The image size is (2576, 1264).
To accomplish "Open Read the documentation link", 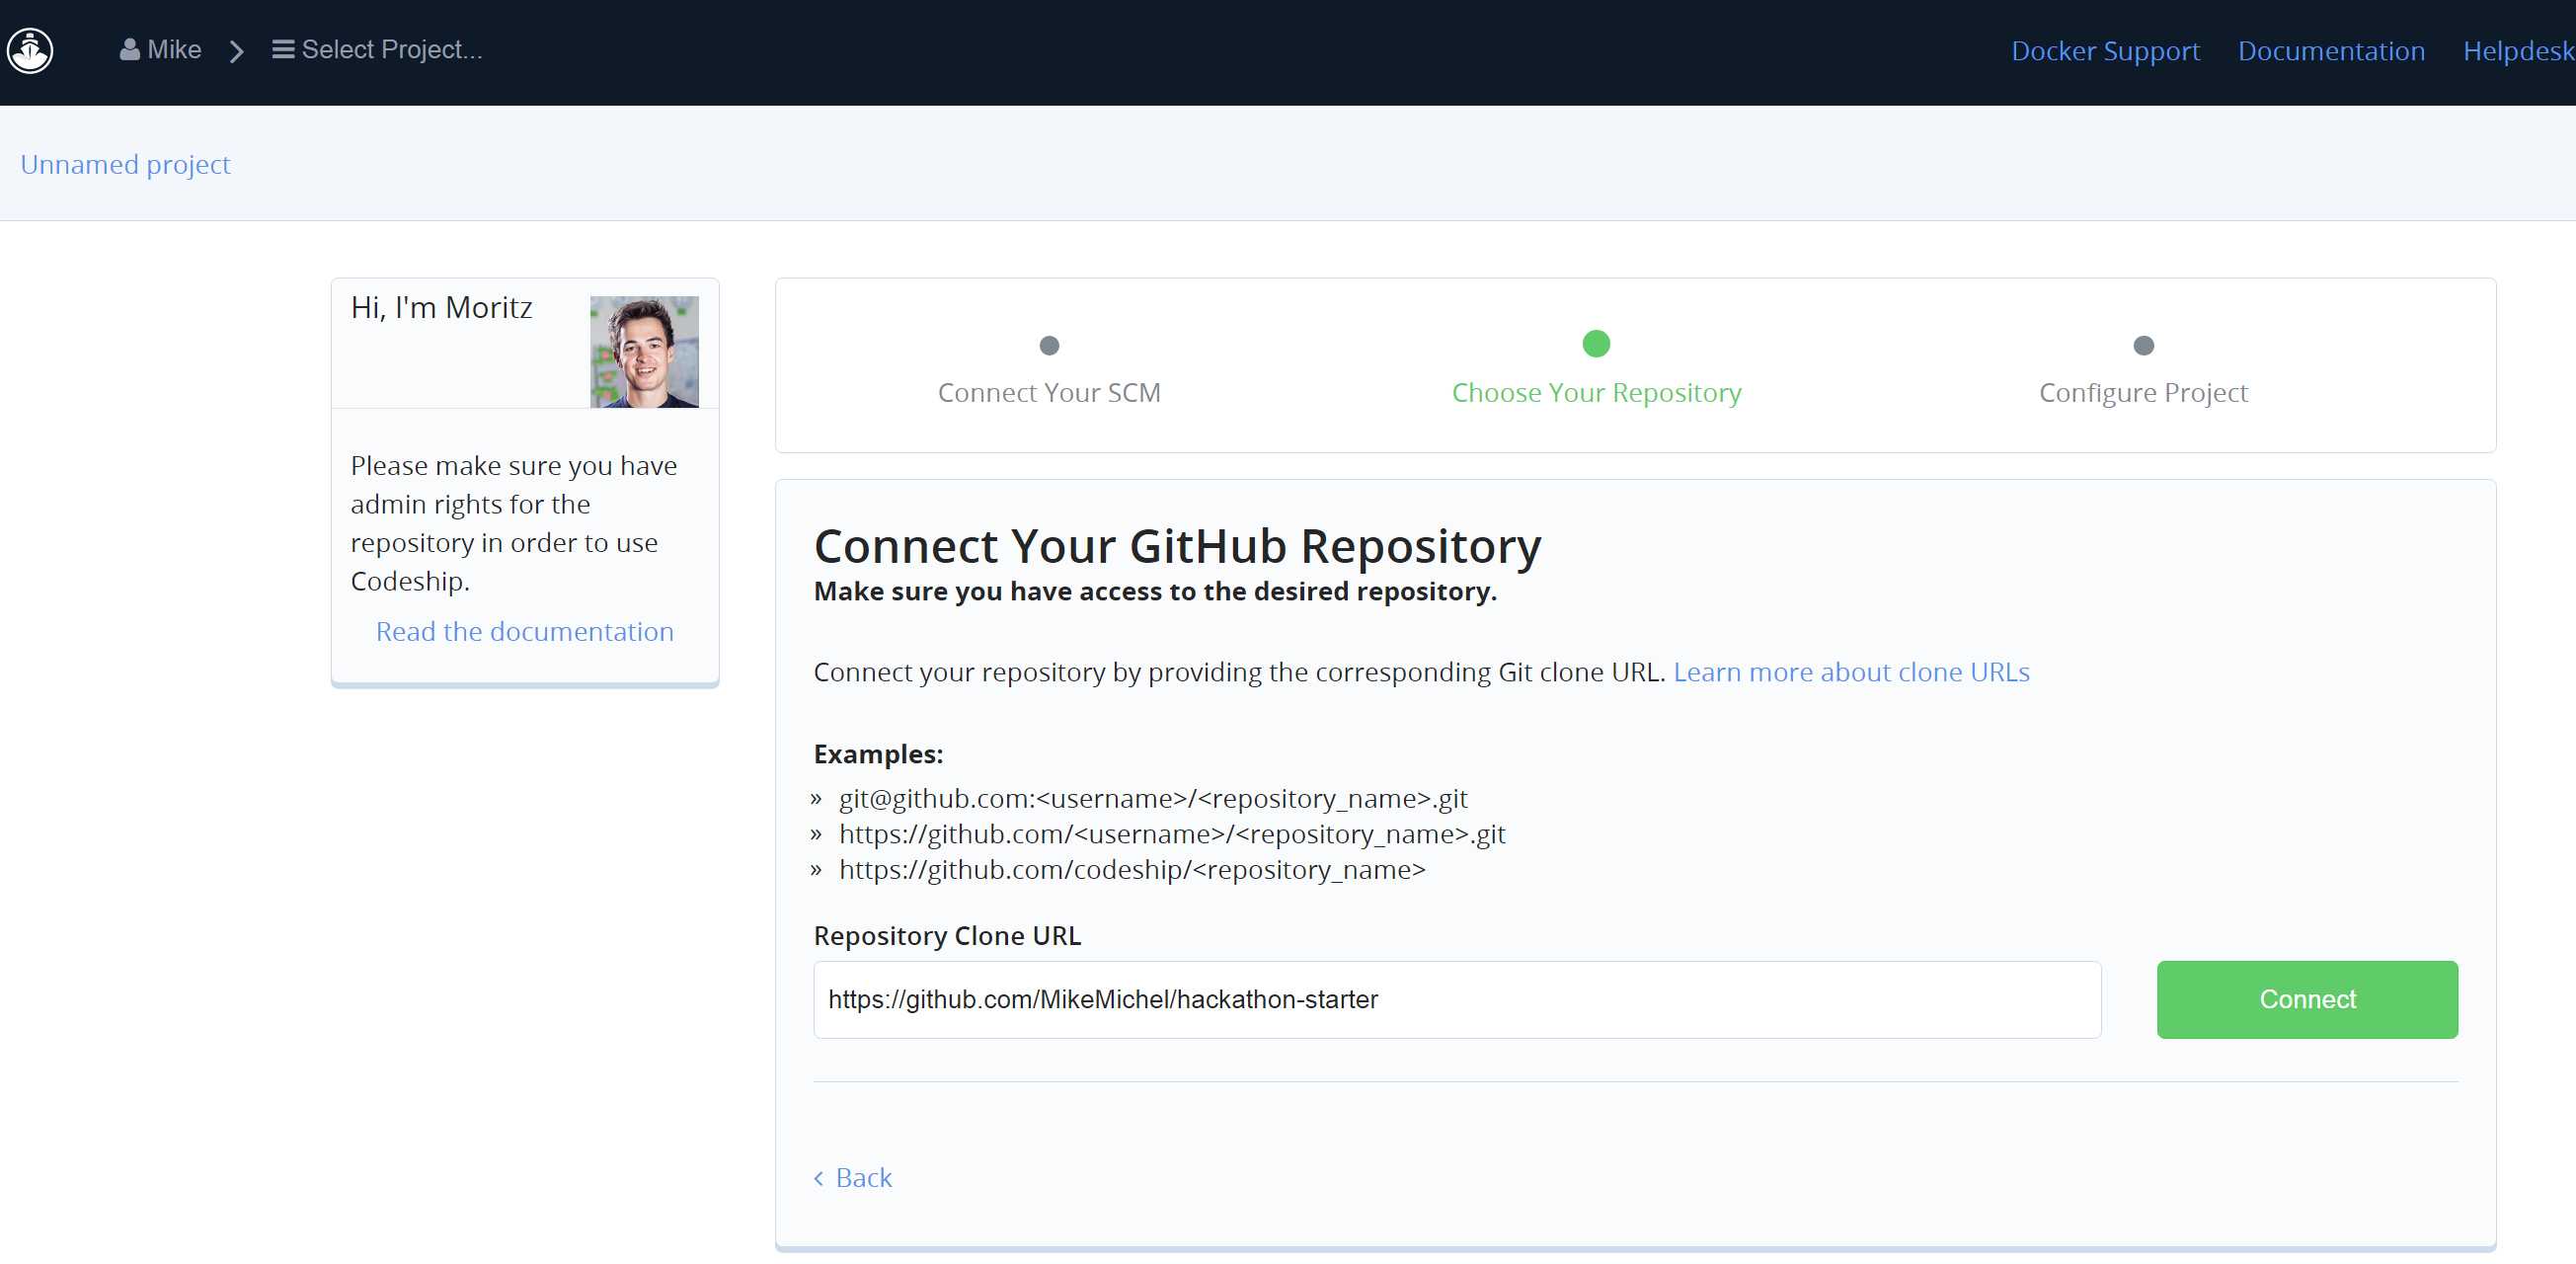I will pyautogui.click(x=524, y=631).
